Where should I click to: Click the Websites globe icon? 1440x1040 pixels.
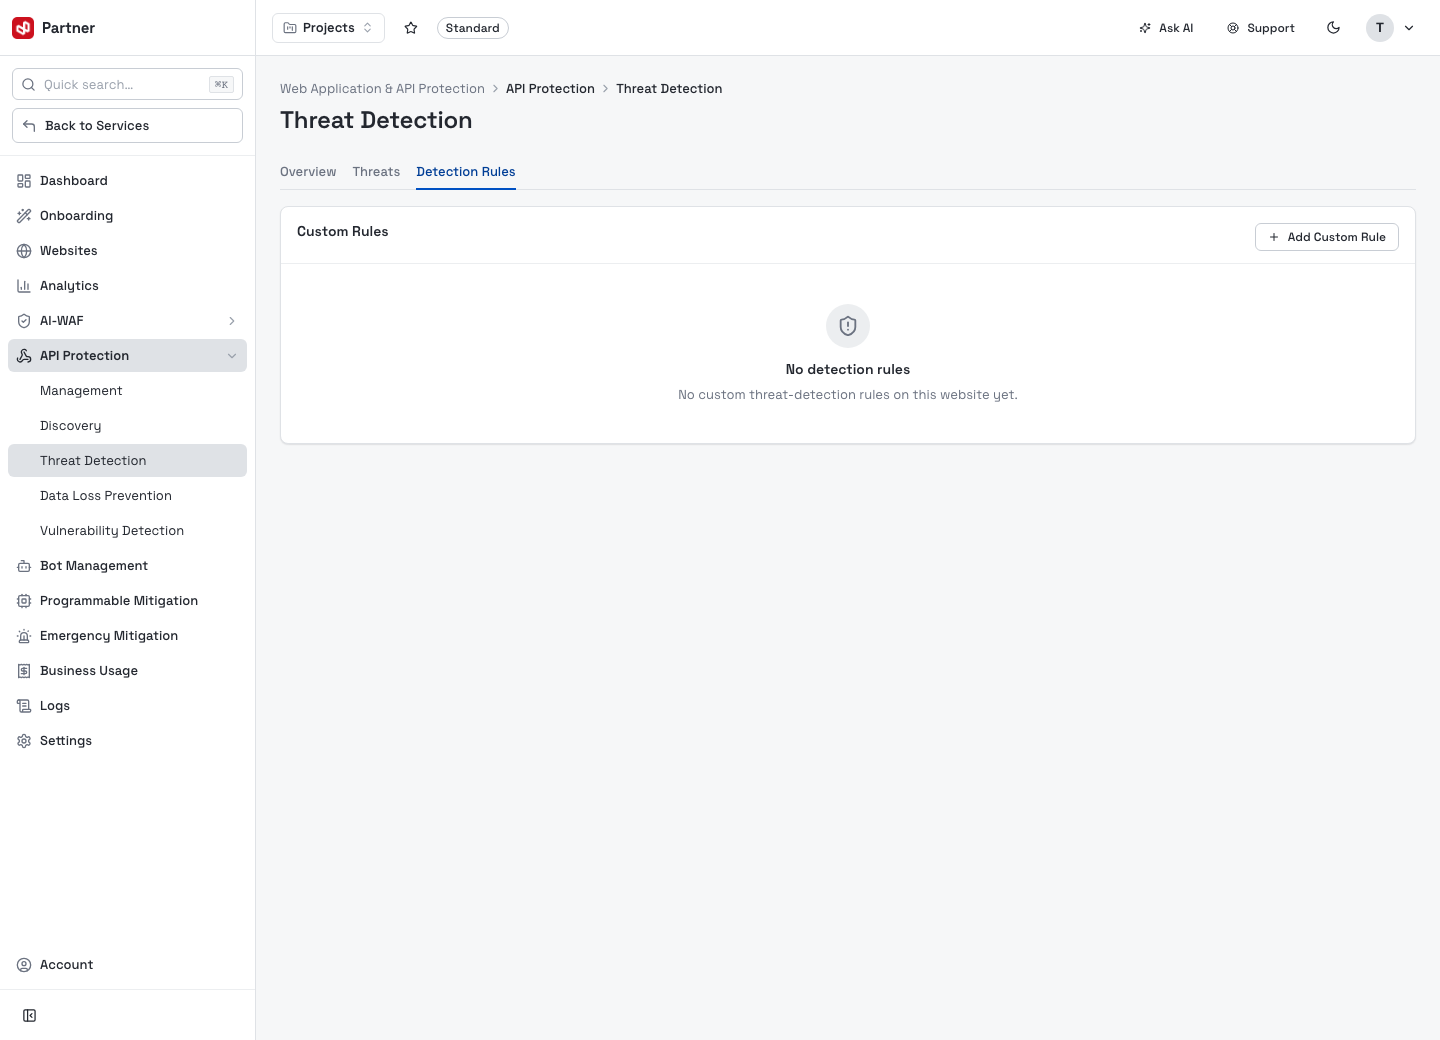tap(24, 251)
